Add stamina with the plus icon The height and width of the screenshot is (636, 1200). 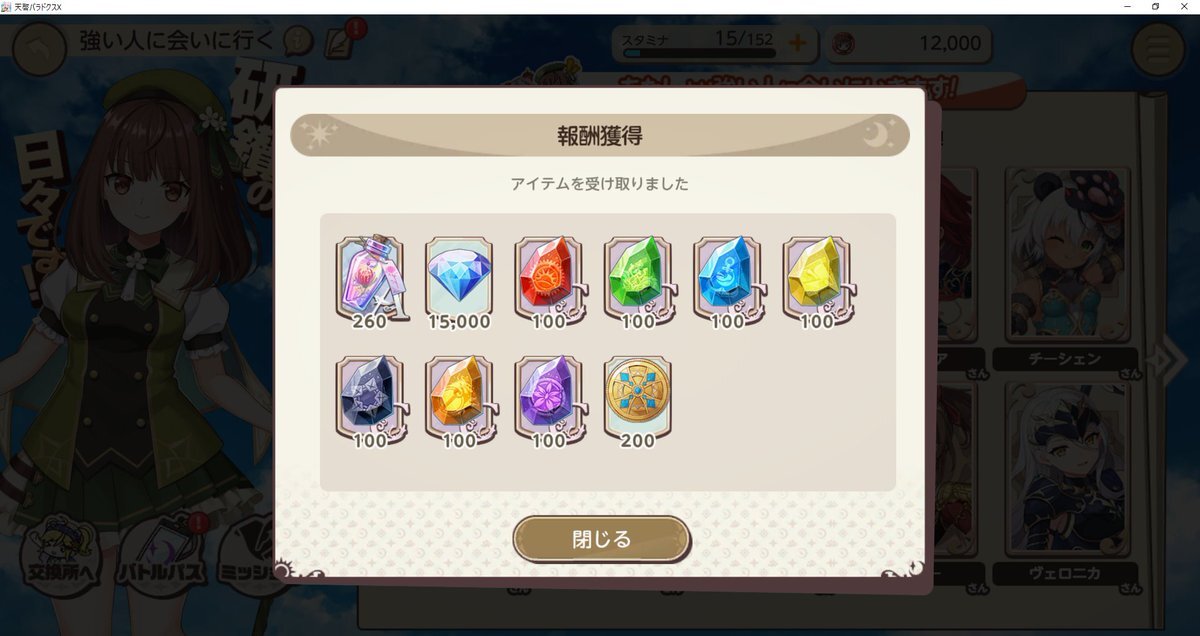(797, 43)
